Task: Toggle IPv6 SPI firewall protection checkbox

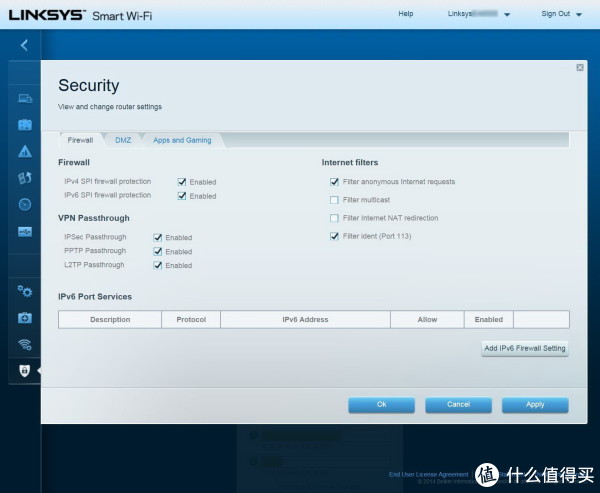Action: (x=182, y=196)
